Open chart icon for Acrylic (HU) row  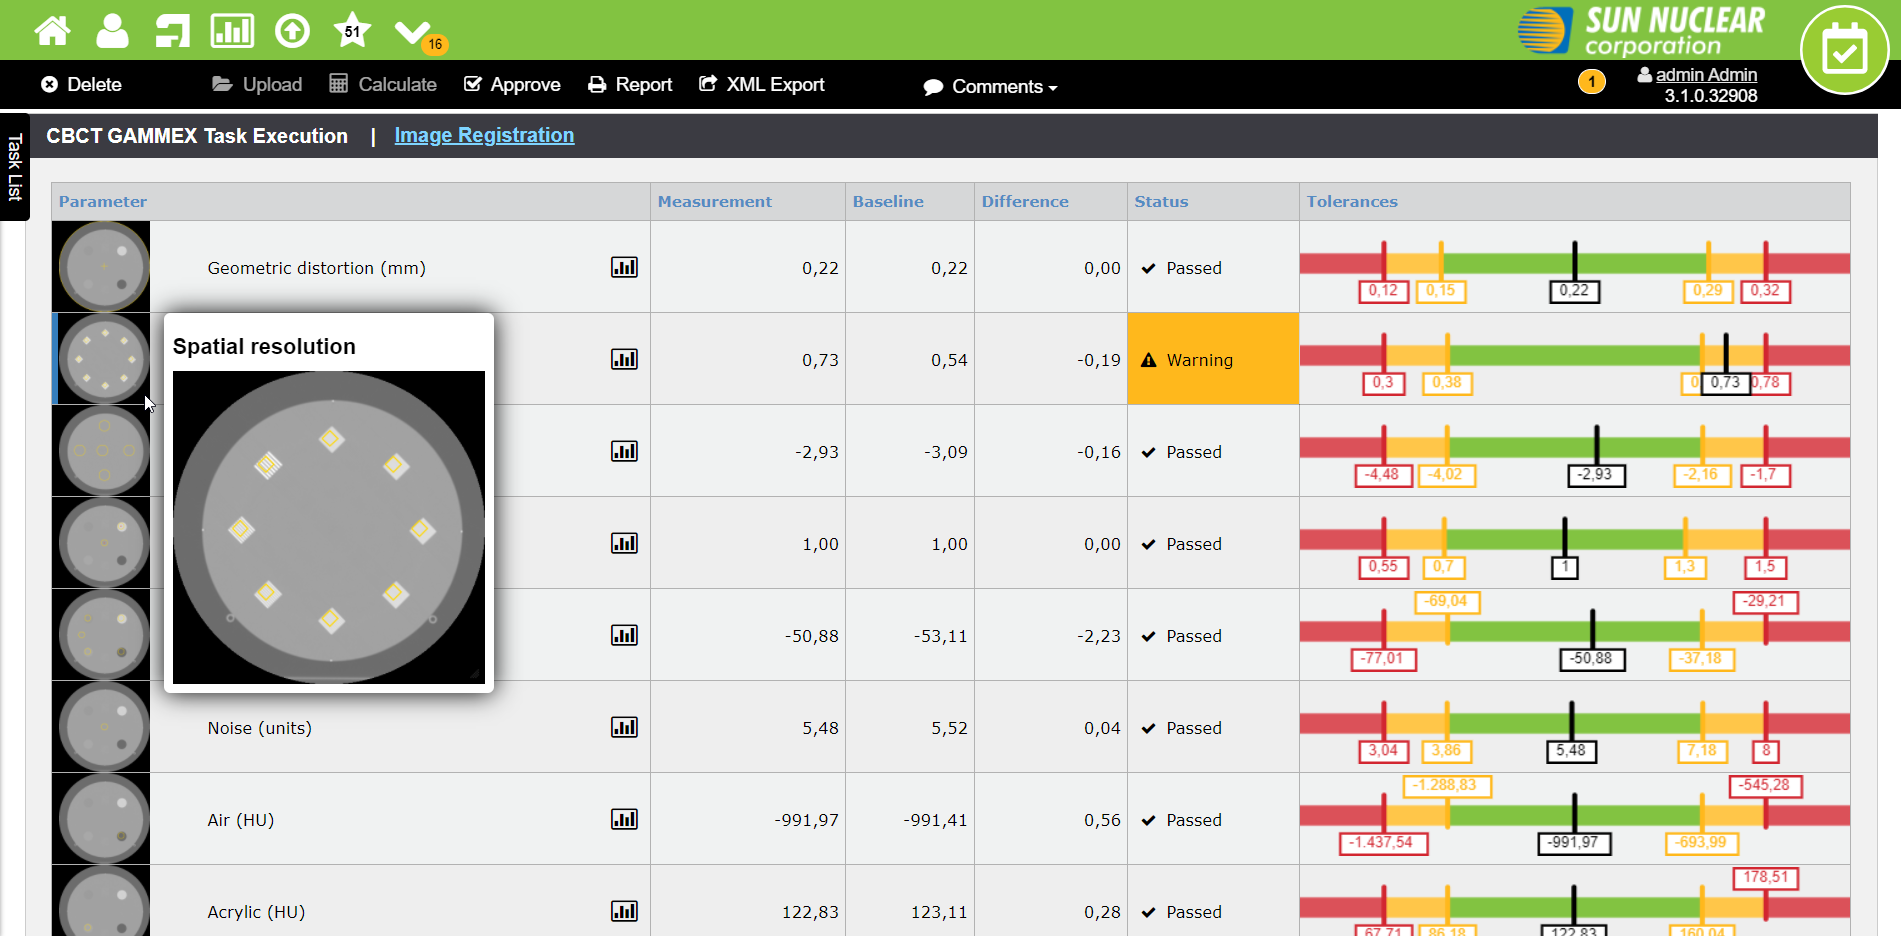(x=624, y=911)
